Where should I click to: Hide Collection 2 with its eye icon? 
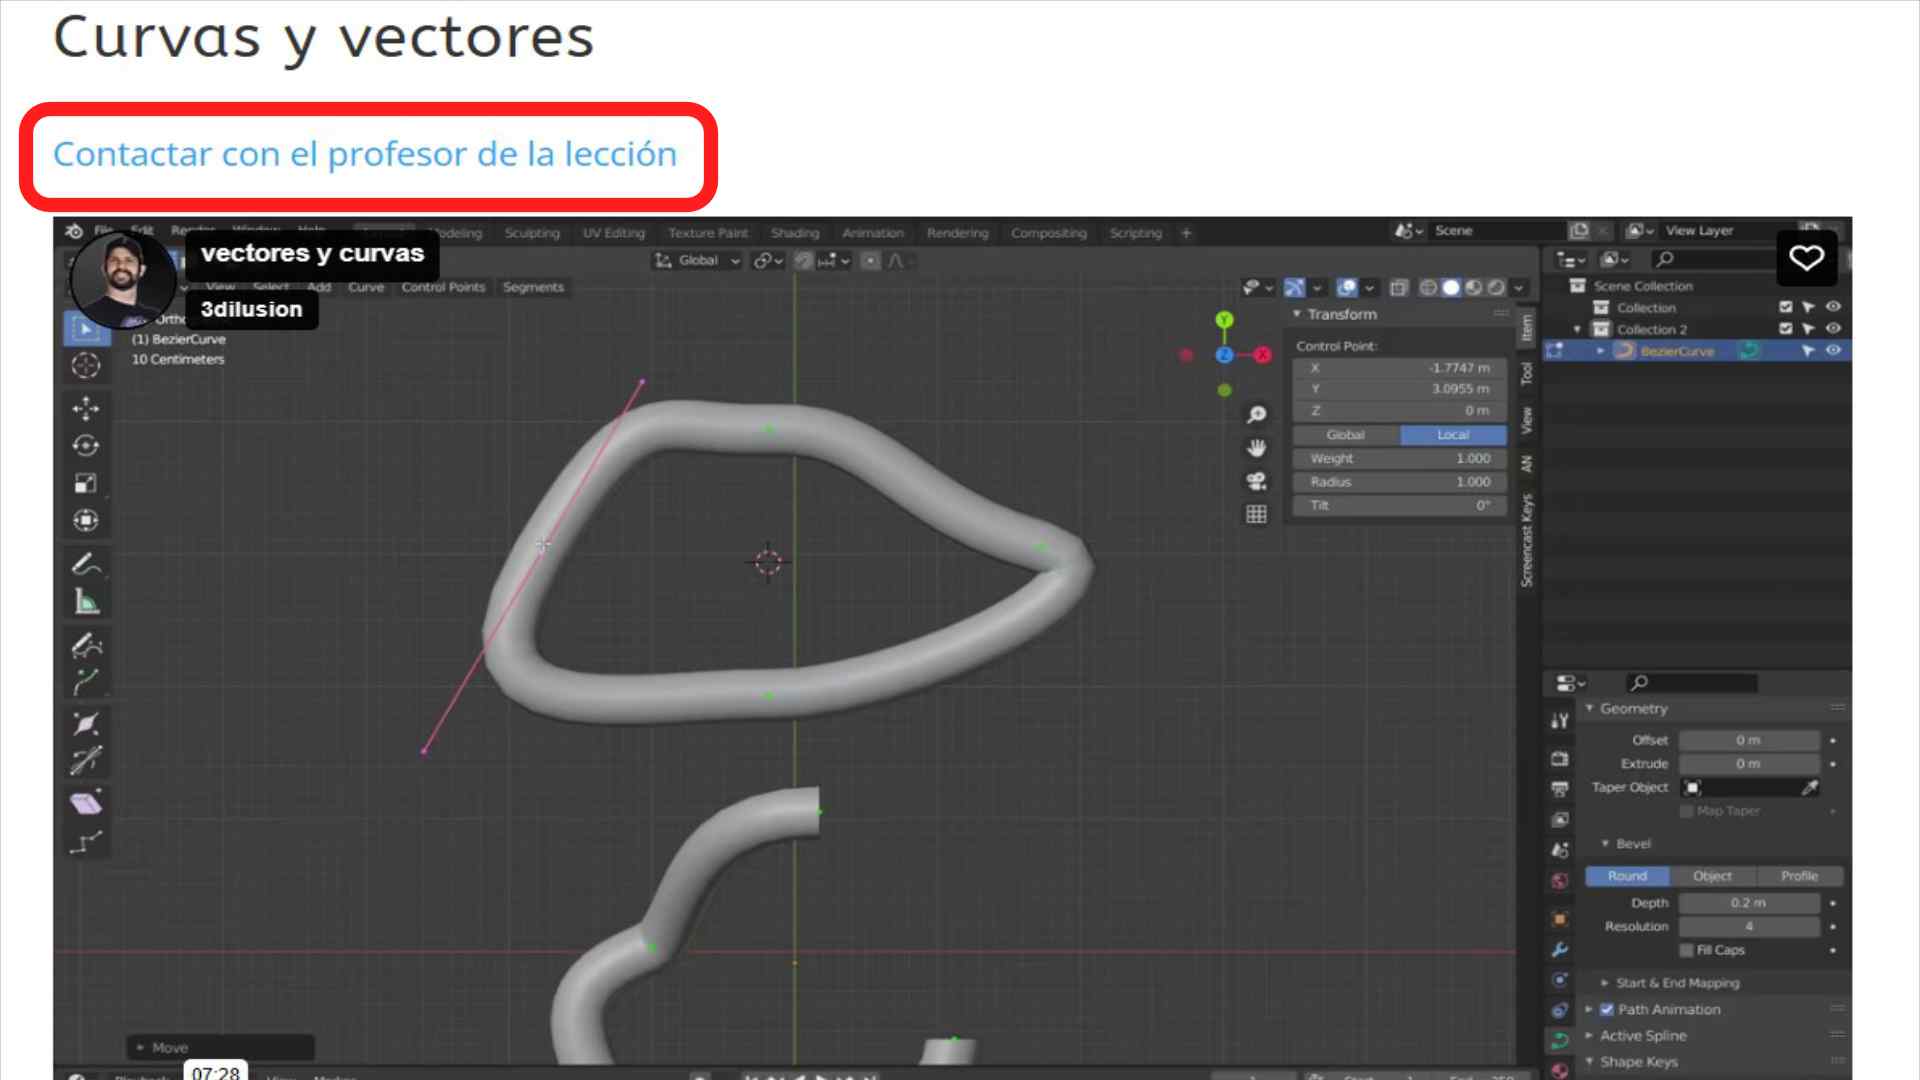pyautogui.click(x=1833, y=328)
